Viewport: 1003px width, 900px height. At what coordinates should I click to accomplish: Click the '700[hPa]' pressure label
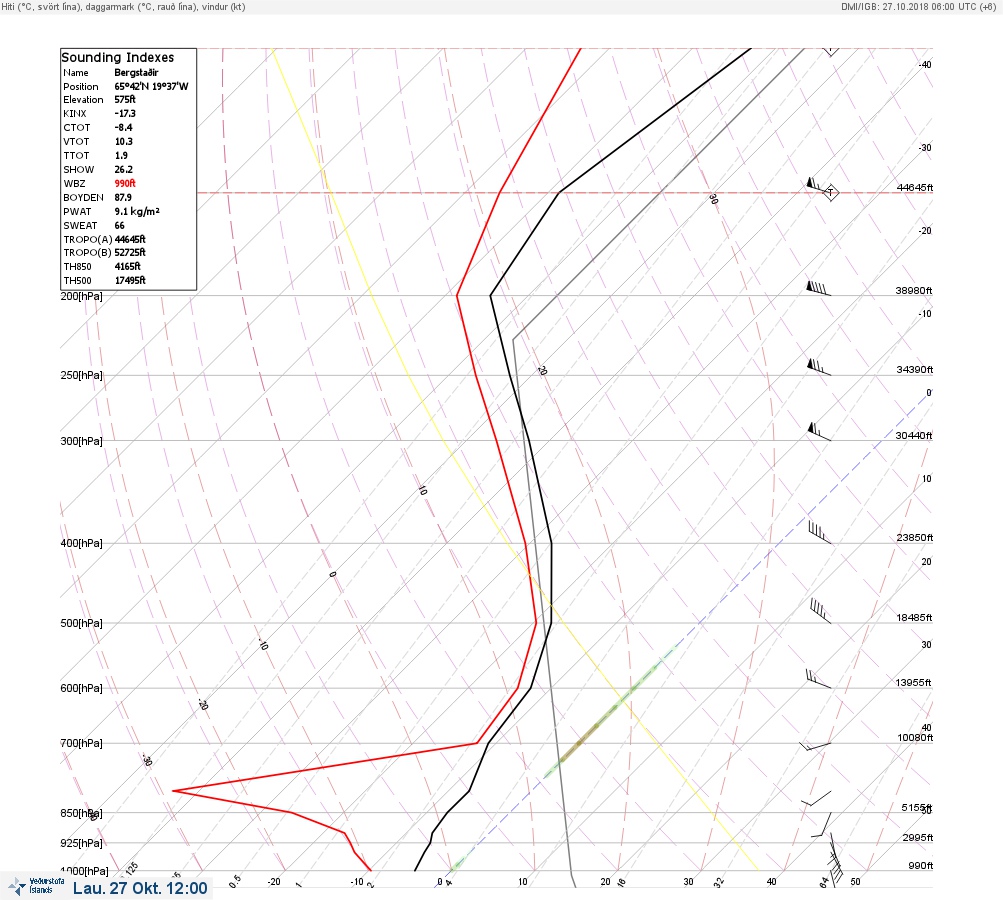point(81,743)
